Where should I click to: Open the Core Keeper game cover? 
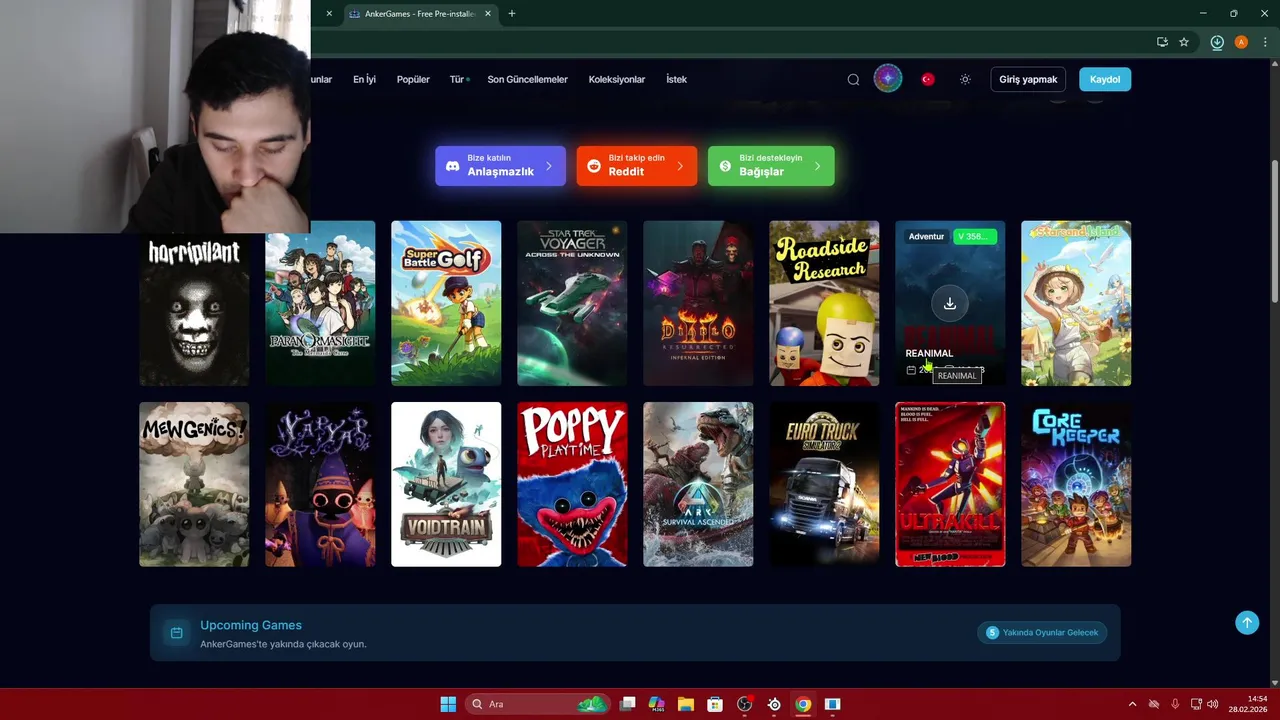(x=1076, y=484)
